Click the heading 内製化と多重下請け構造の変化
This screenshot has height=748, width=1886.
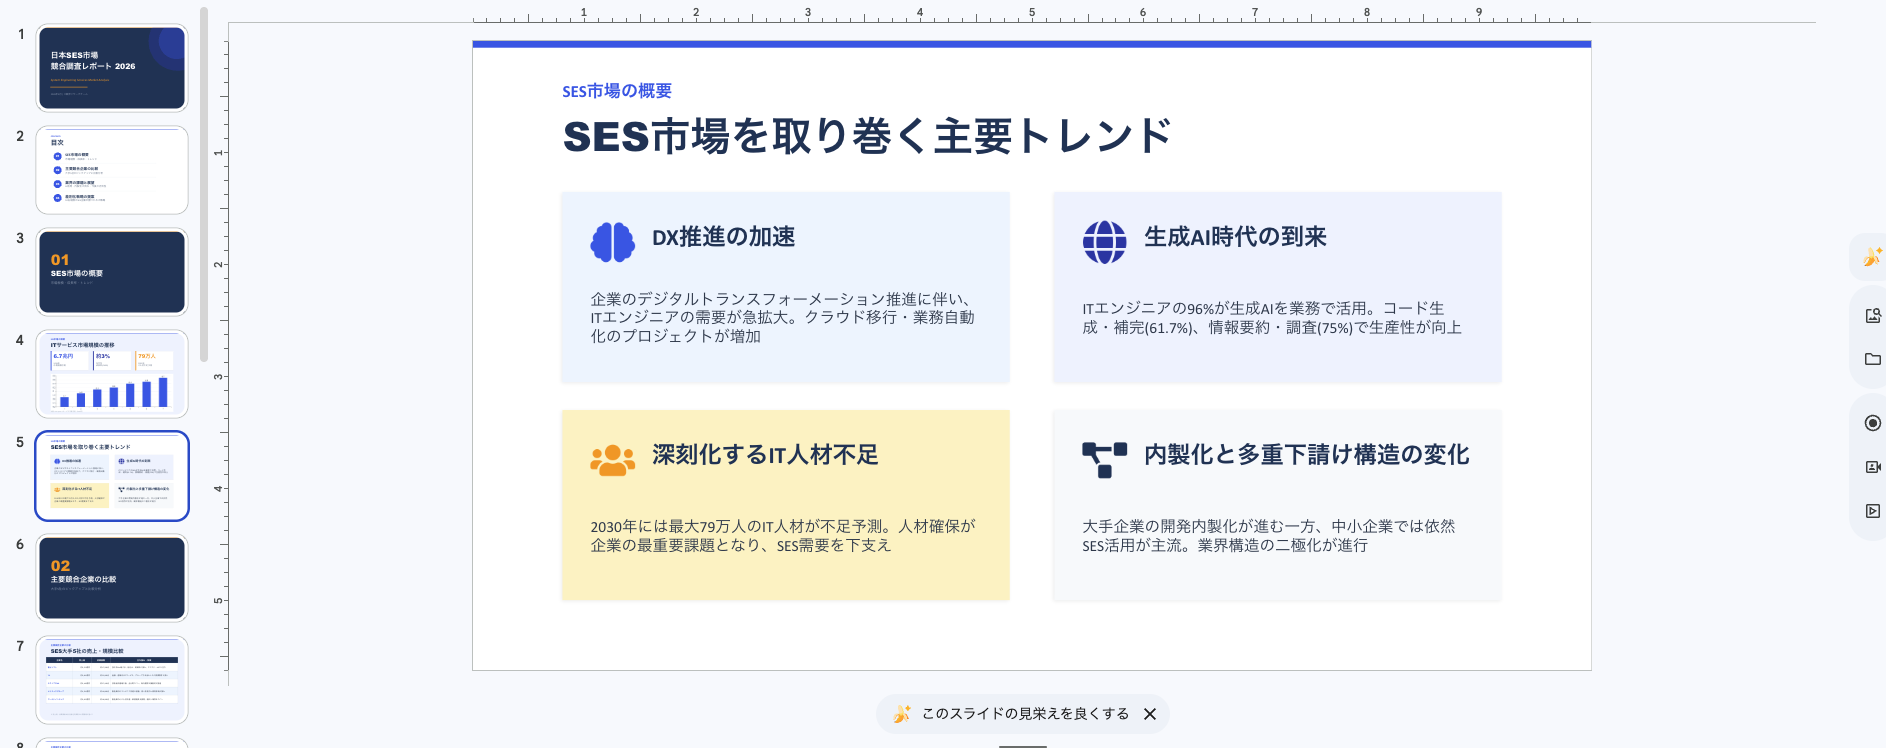click(1306, 455)
